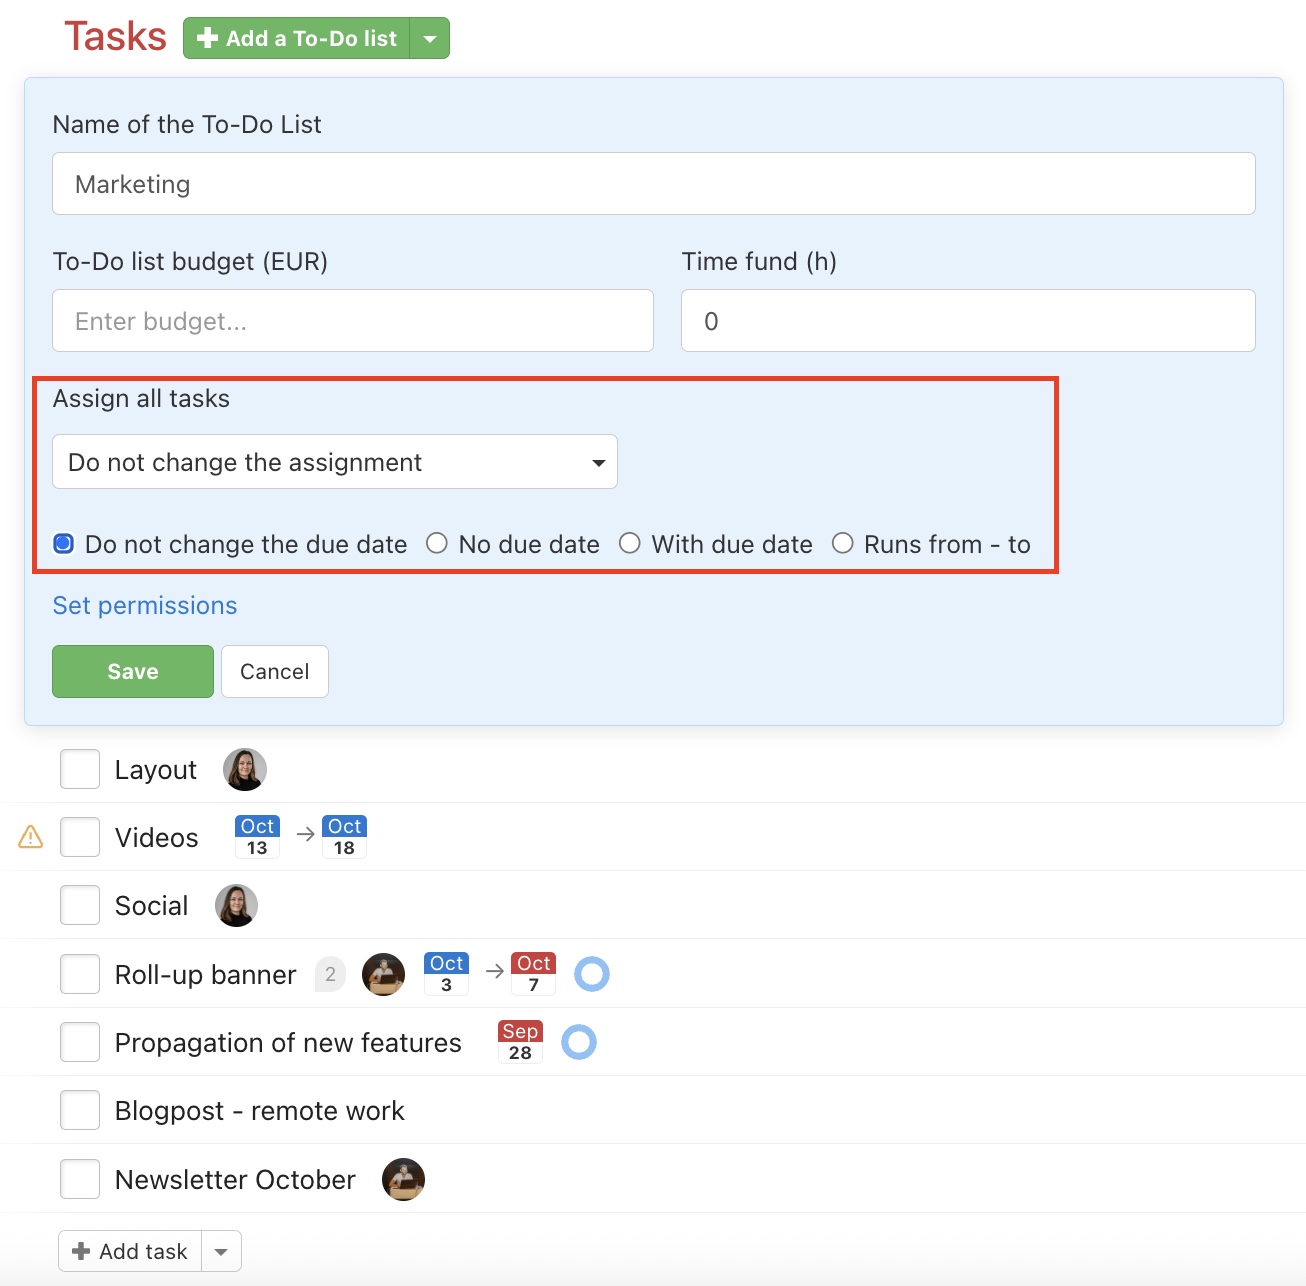
Task: Click the comment count on Roll-up banner
Action: (x=330, y=974)
